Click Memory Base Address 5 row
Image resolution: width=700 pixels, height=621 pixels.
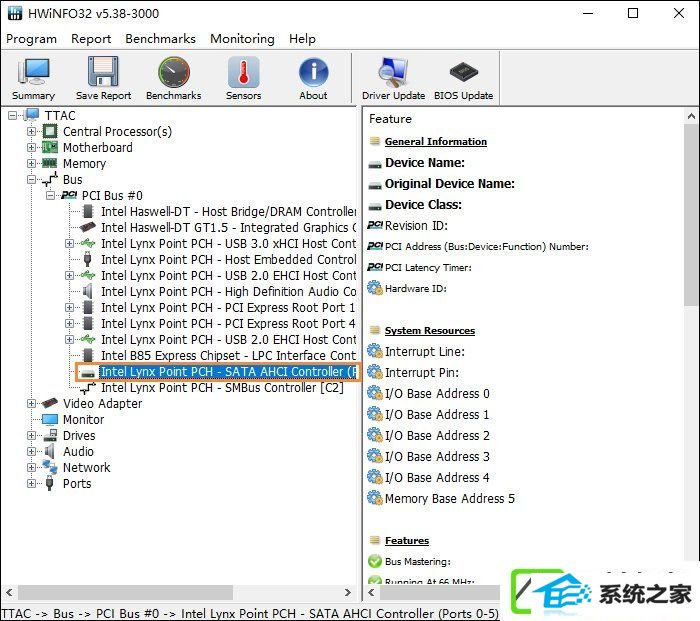point(450,498)
